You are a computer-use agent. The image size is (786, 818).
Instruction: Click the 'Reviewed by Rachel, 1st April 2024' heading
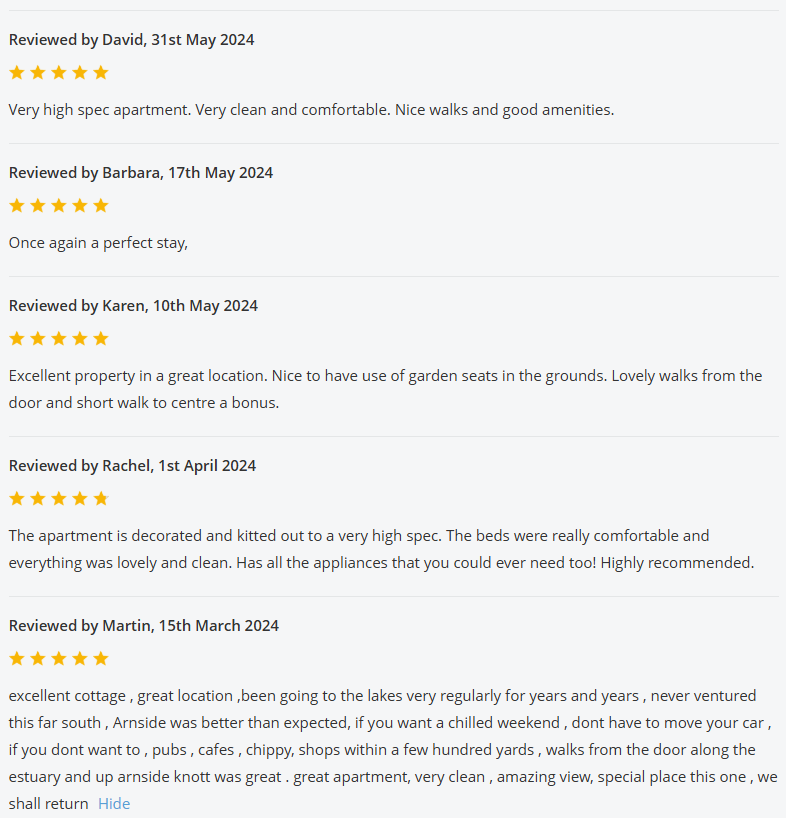132,466
